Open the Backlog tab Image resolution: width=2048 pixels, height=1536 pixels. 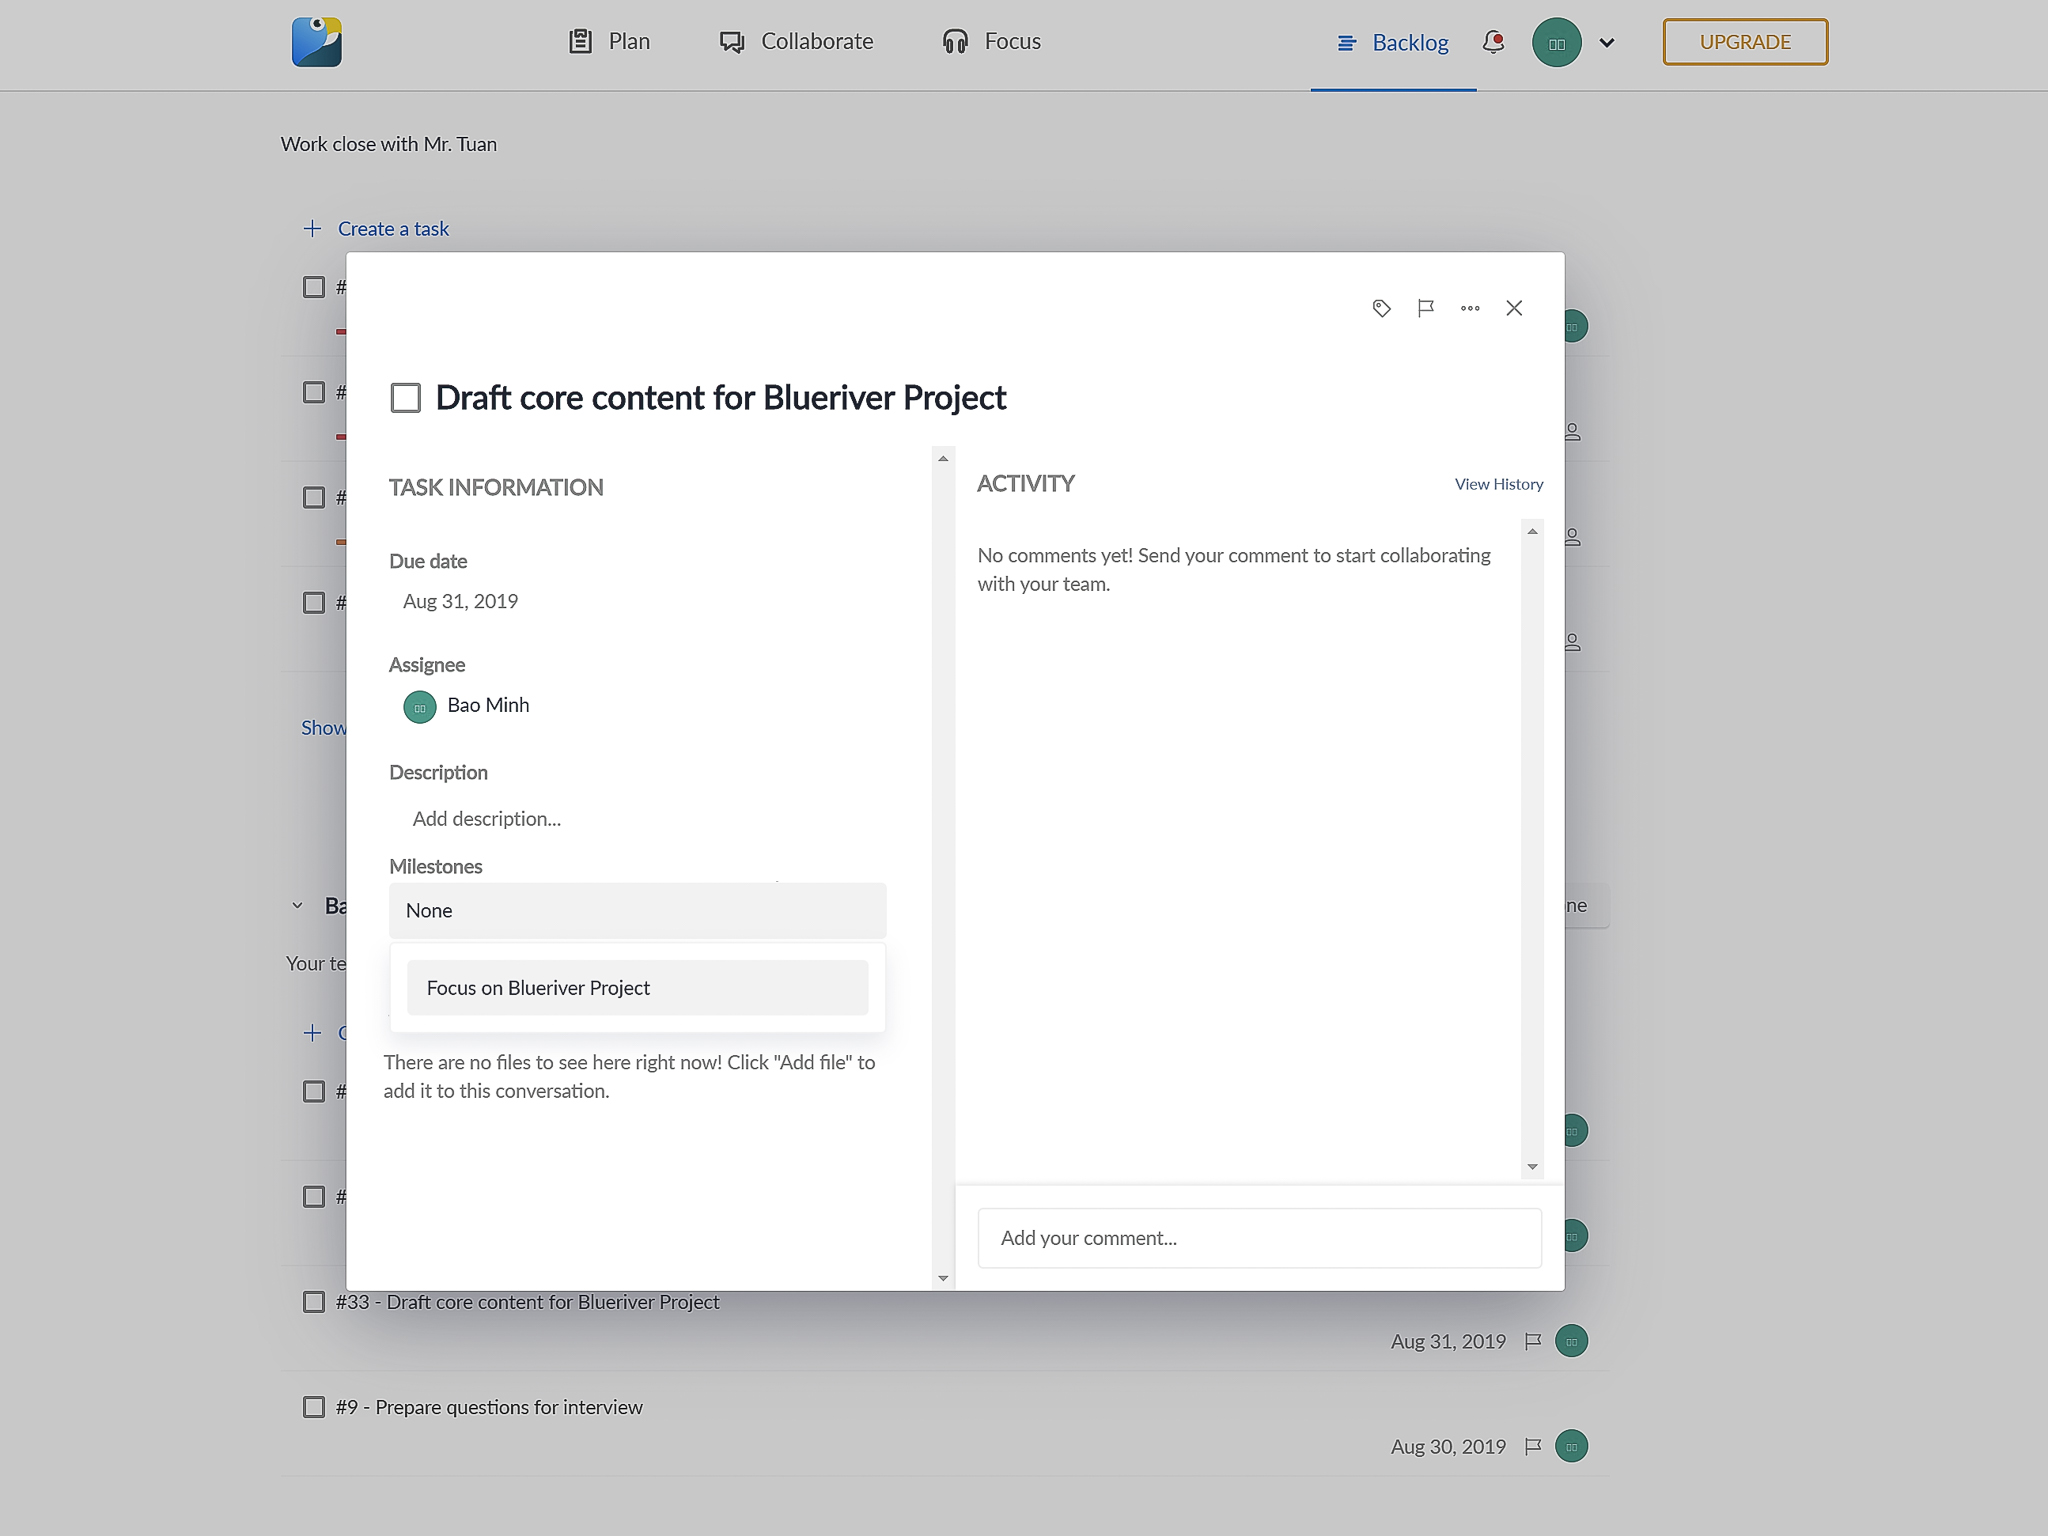pos(1393,43)
